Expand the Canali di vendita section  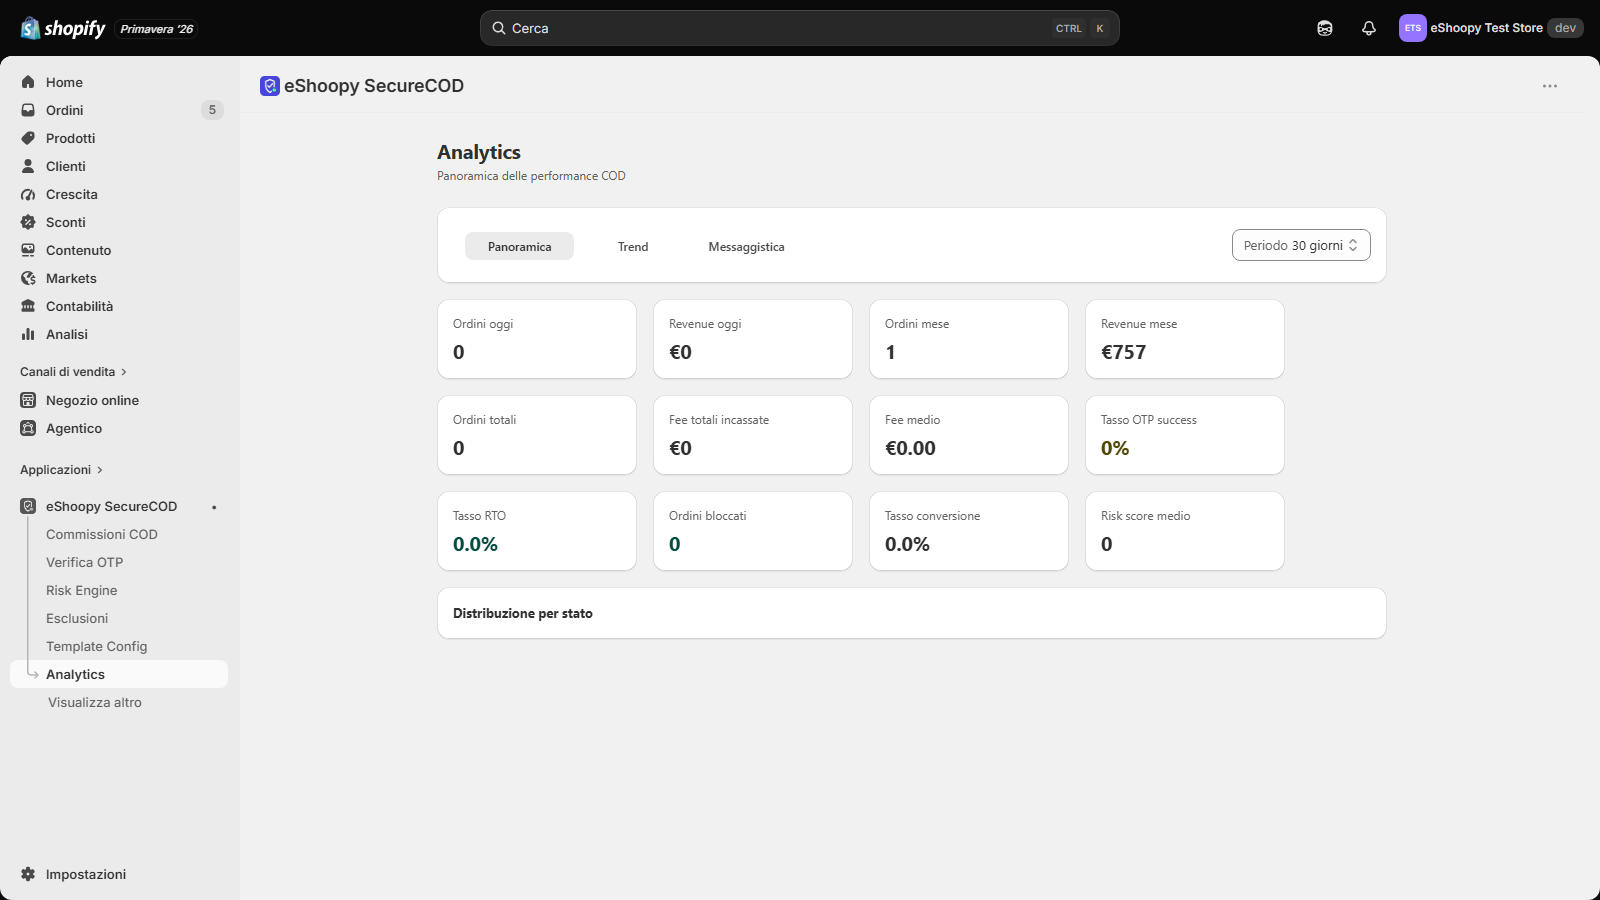click(74, 372)
